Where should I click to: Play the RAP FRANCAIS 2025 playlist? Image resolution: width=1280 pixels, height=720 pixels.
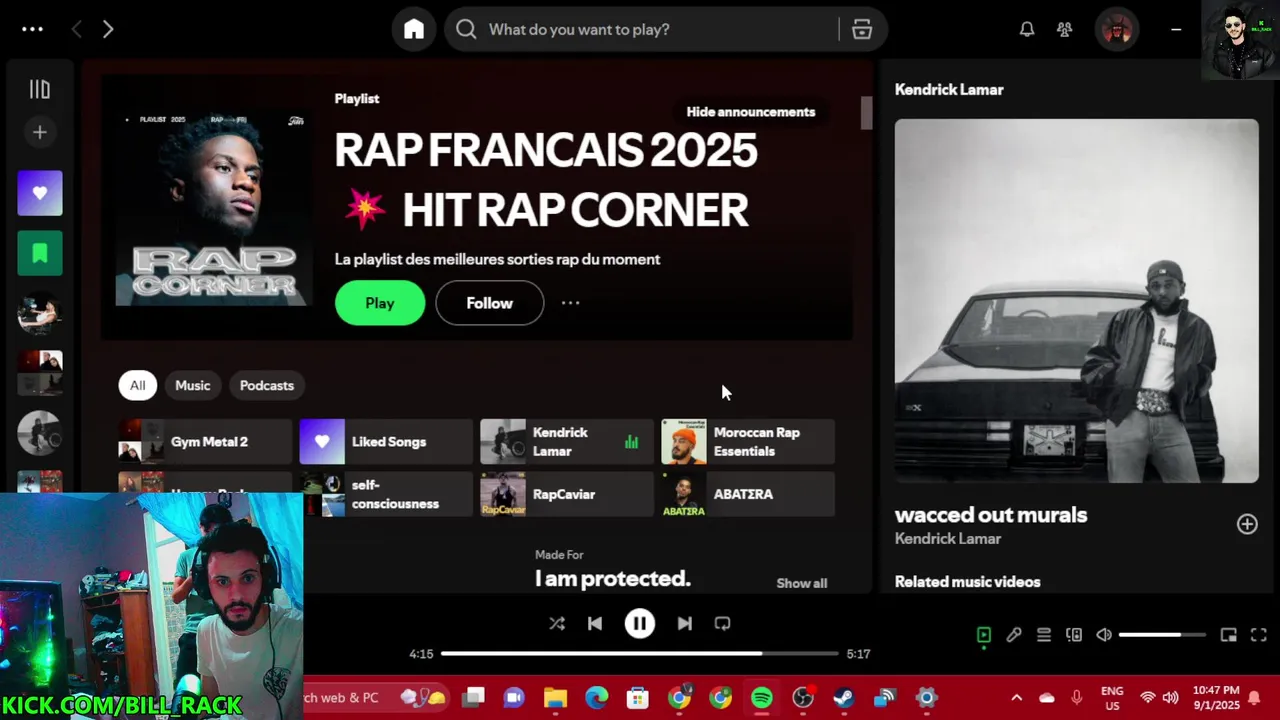380,303
